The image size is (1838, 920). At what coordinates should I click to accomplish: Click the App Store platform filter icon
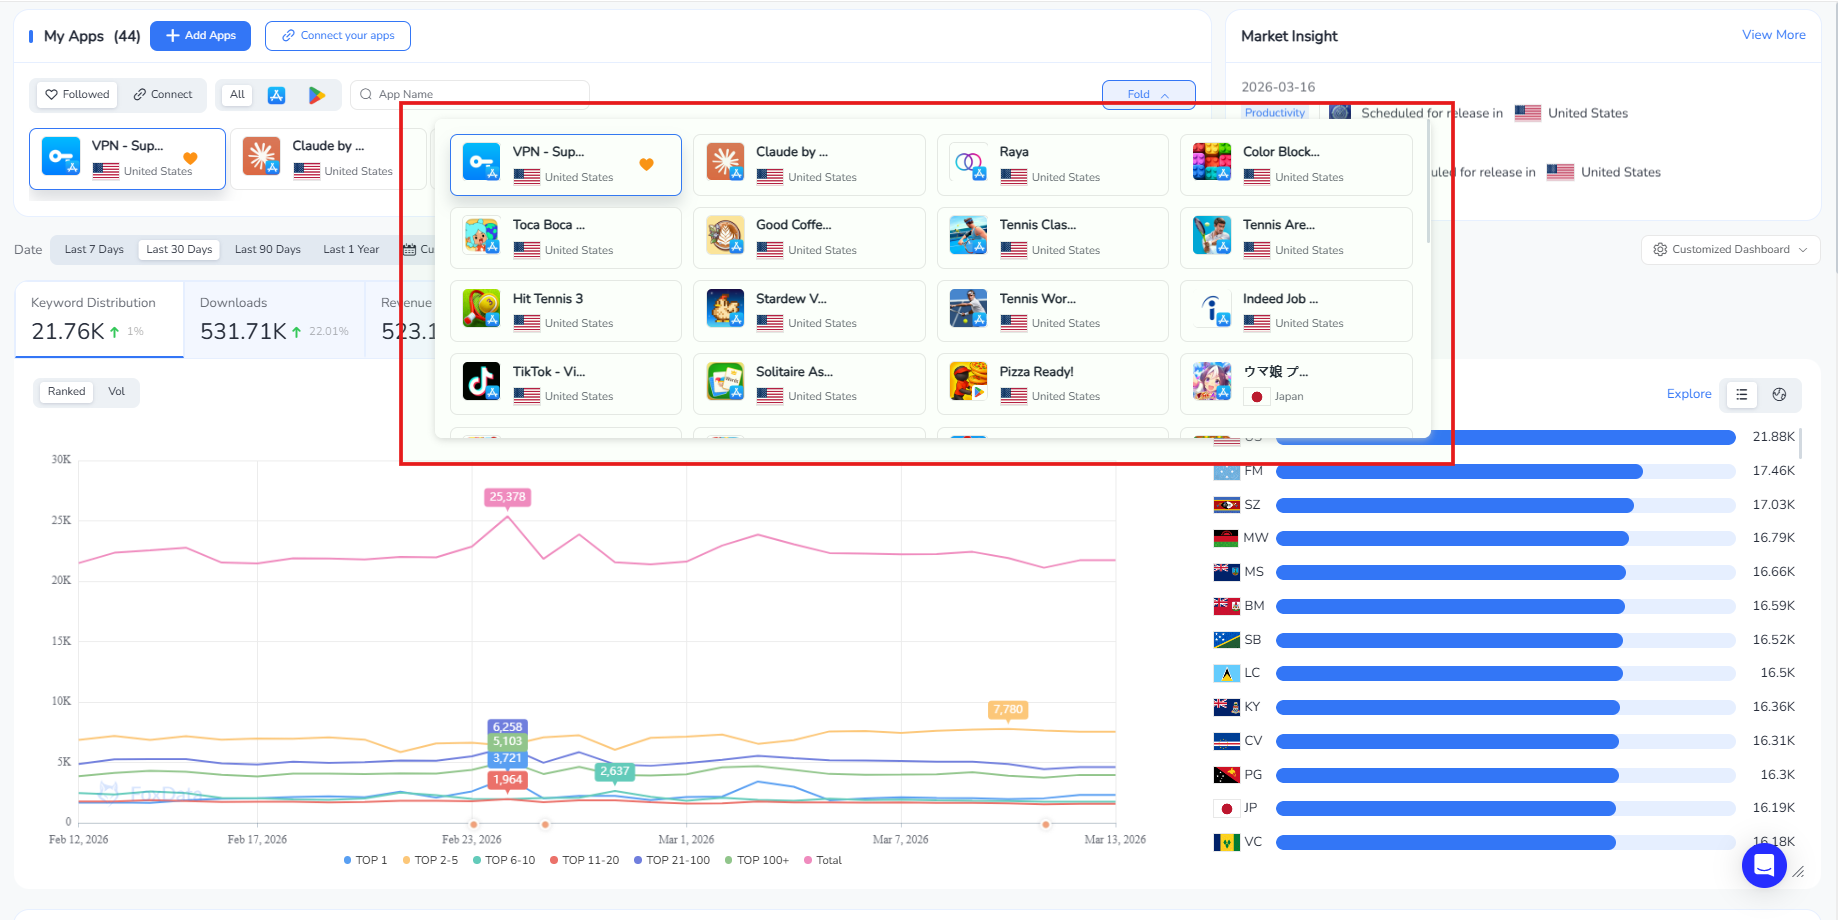[277, 95]
